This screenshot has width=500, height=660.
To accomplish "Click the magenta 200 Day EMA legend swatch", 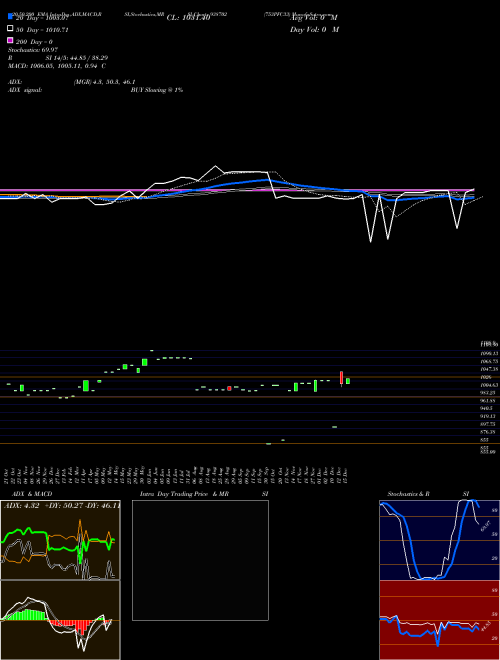I will pyautogui.click(x=11, y=40).
